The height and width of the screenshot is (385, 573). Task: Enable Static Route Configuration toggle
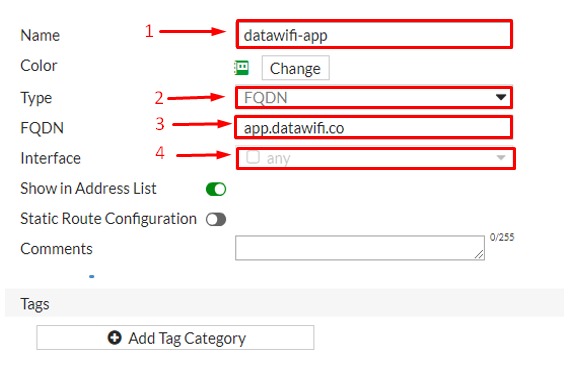pos(216,220)
